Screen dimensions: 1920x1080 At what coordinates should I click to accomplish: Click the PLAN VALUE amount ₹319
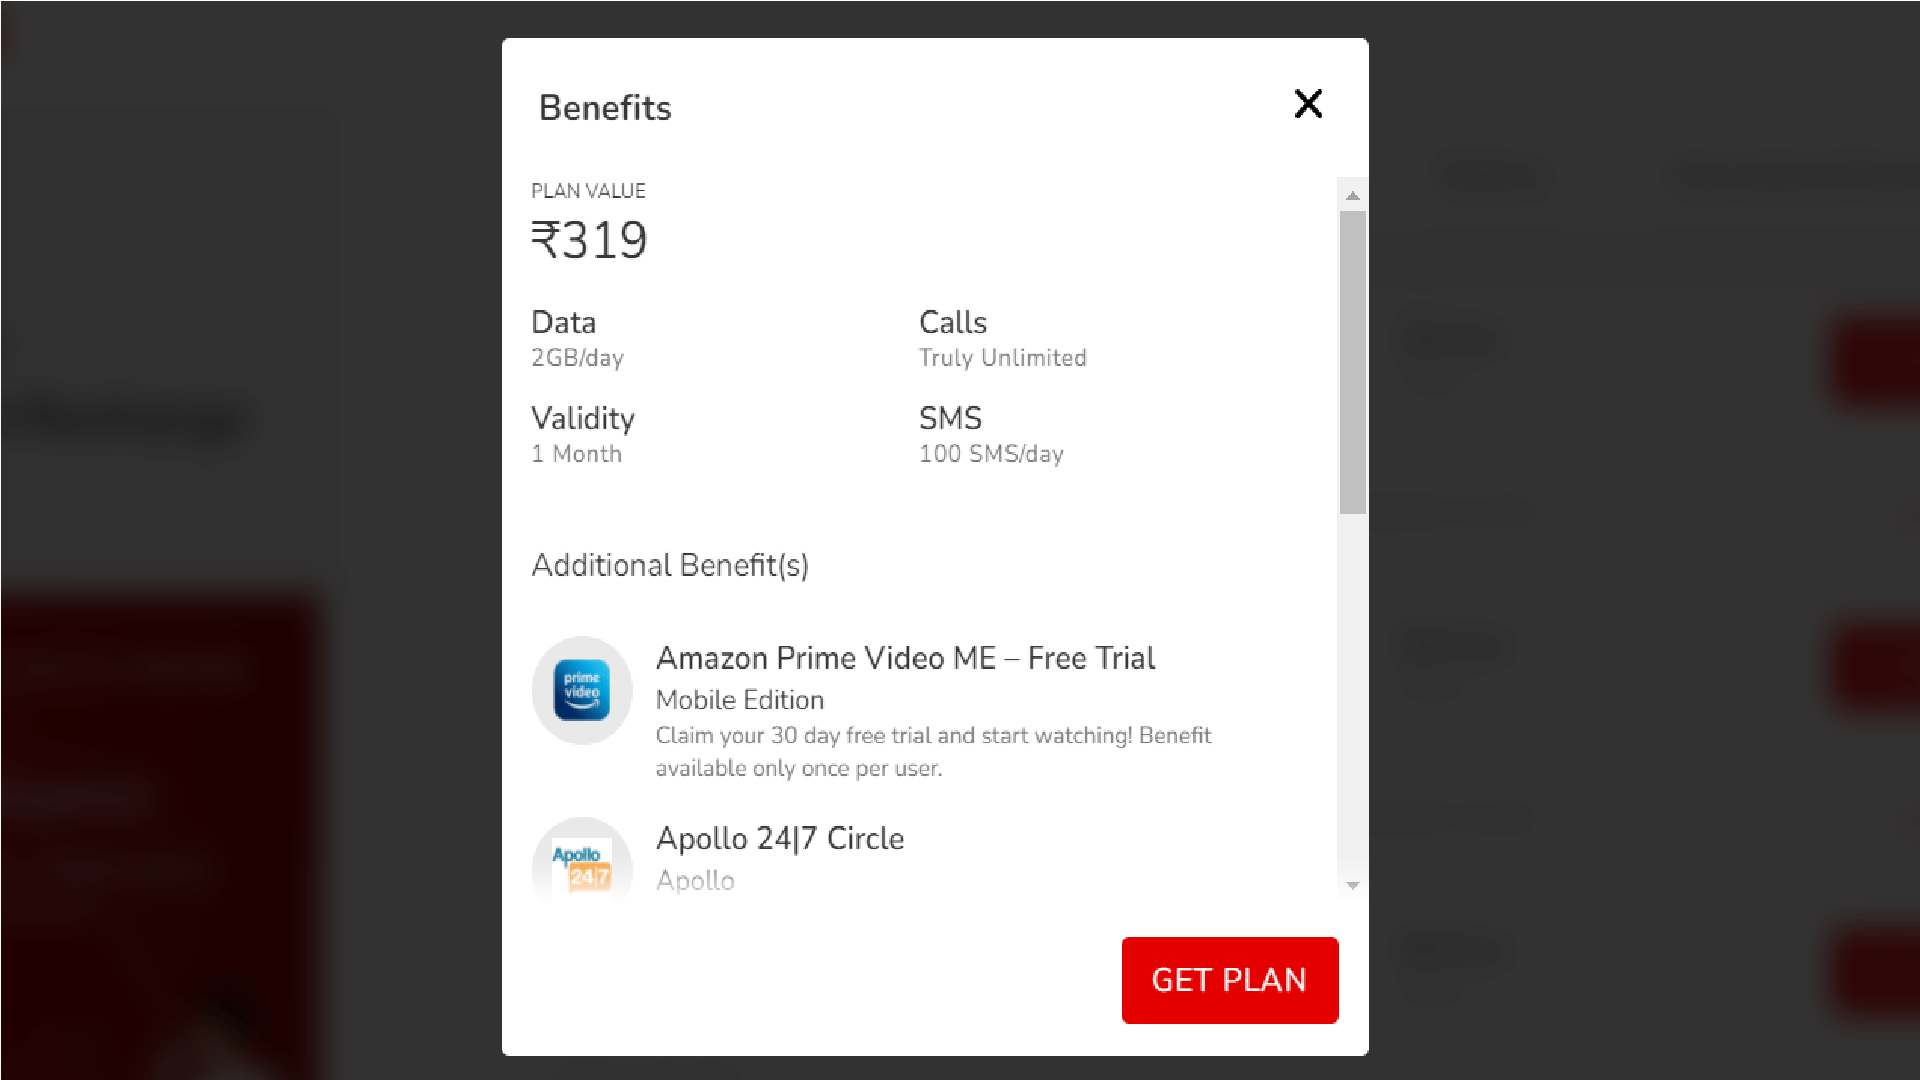[x=590, y=239]
